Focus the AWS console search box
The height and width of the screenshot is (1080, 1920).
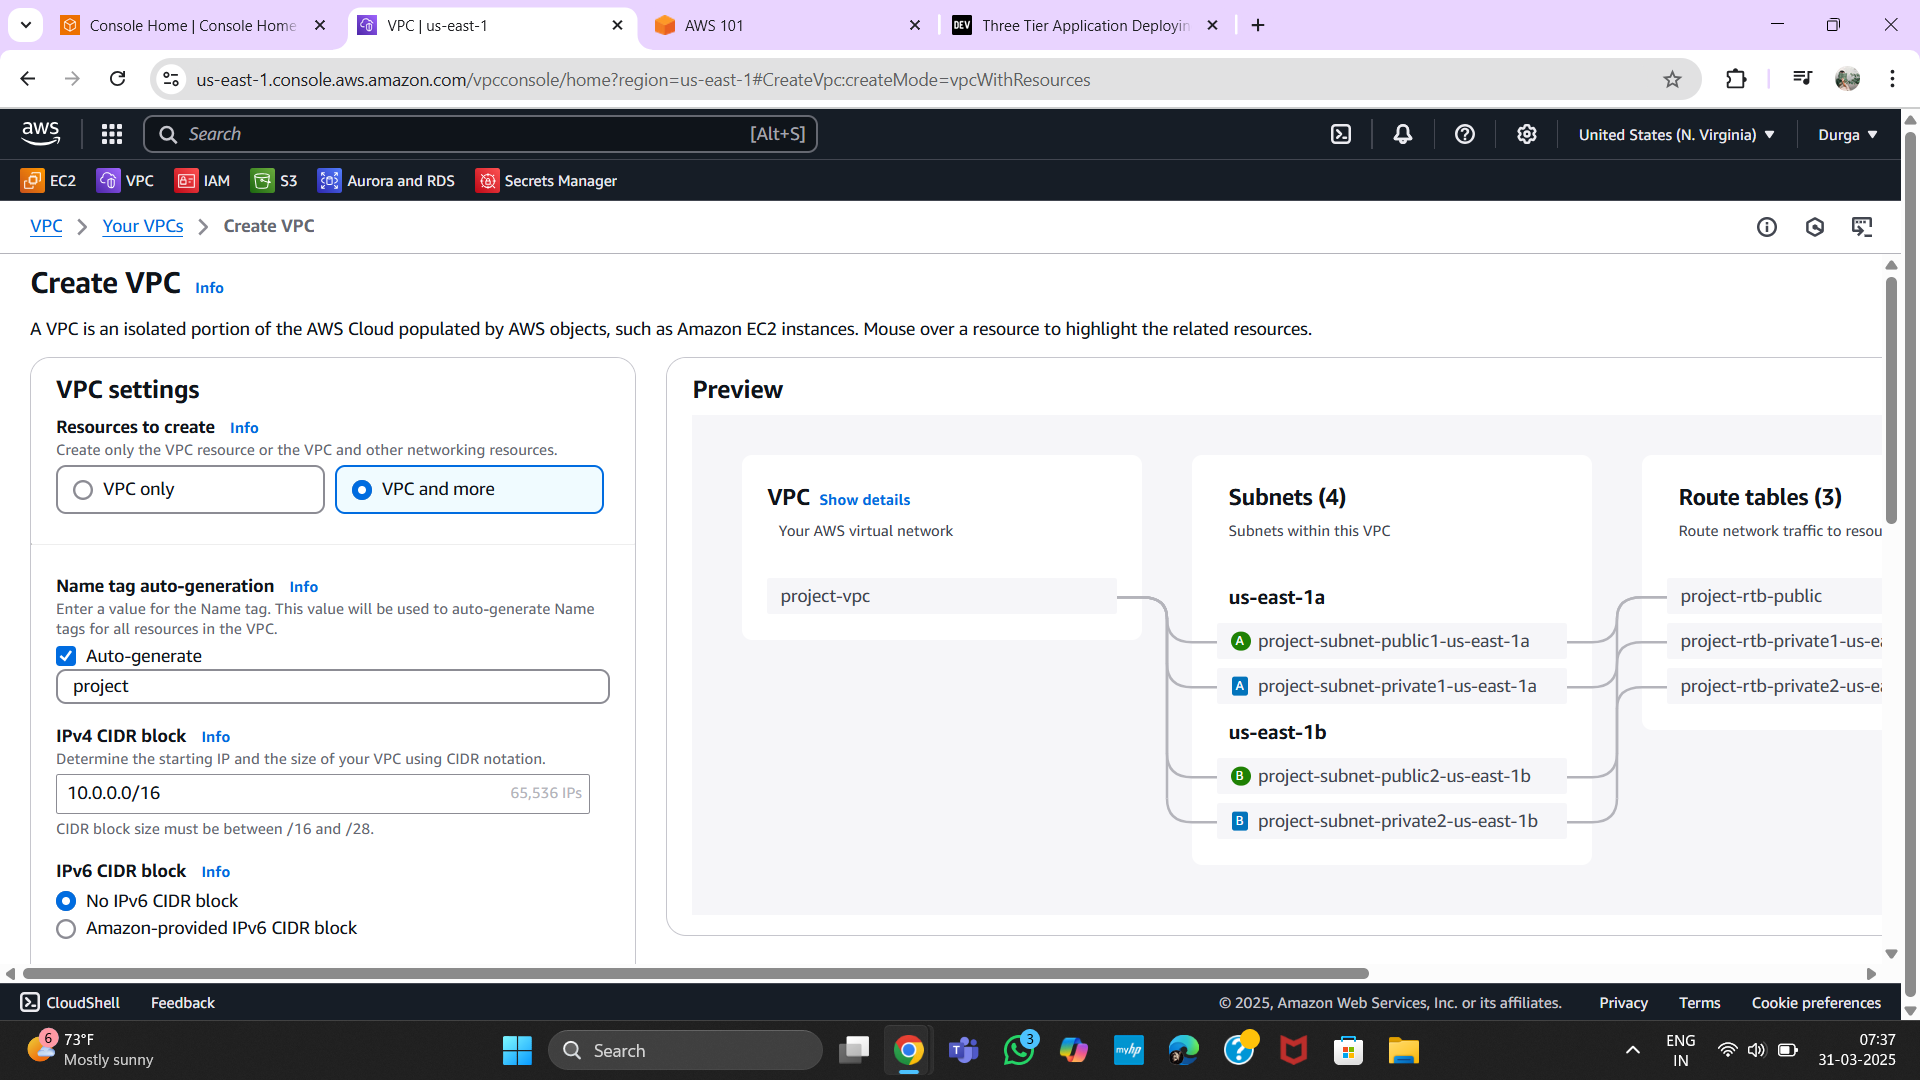(480, 134)
